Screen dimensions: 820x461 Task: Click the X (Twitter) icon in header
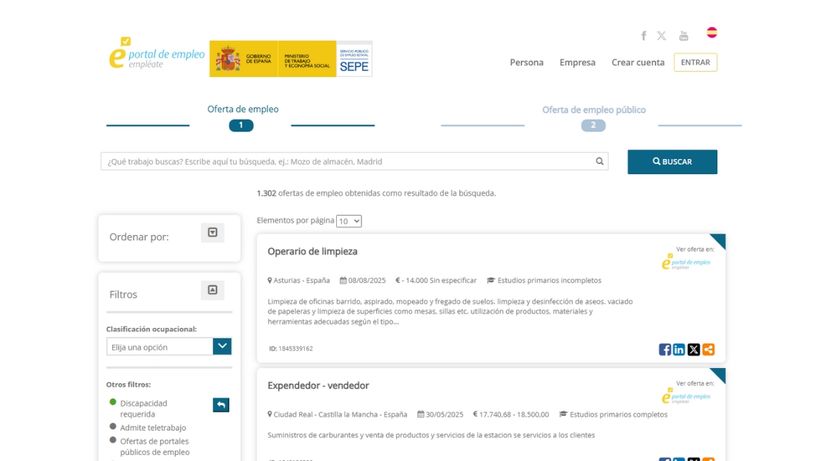[x=662, y=36]
